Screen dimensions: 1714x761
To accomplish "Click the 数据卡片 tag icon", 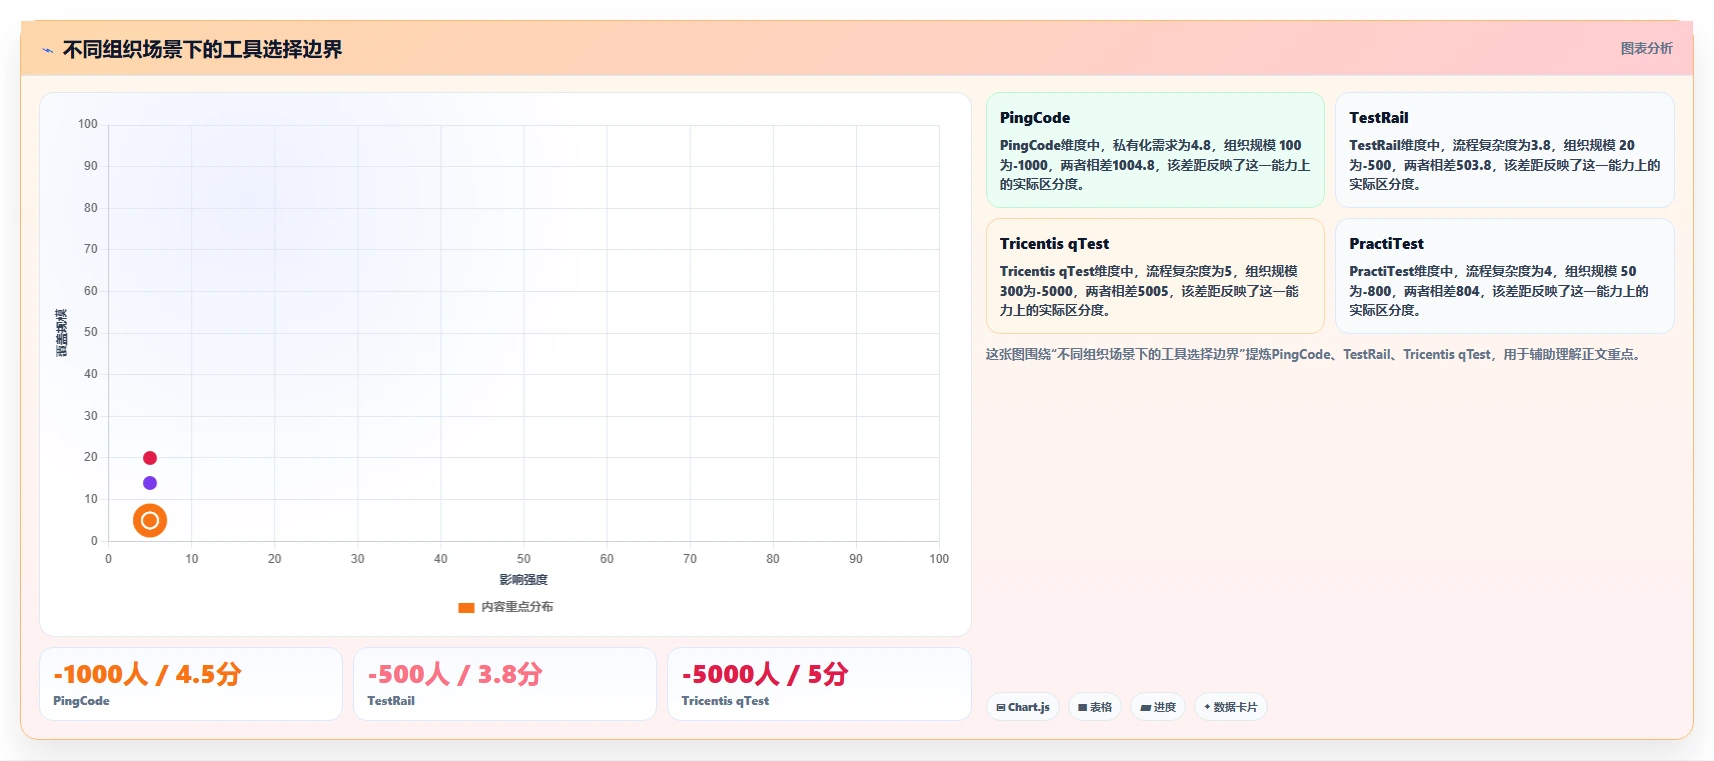I will click(1207, 707).
